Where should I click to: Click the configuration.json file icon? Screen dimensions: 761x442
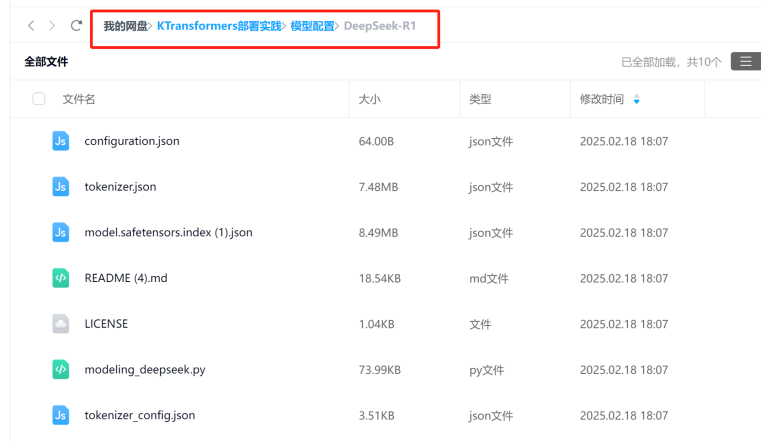61,141
